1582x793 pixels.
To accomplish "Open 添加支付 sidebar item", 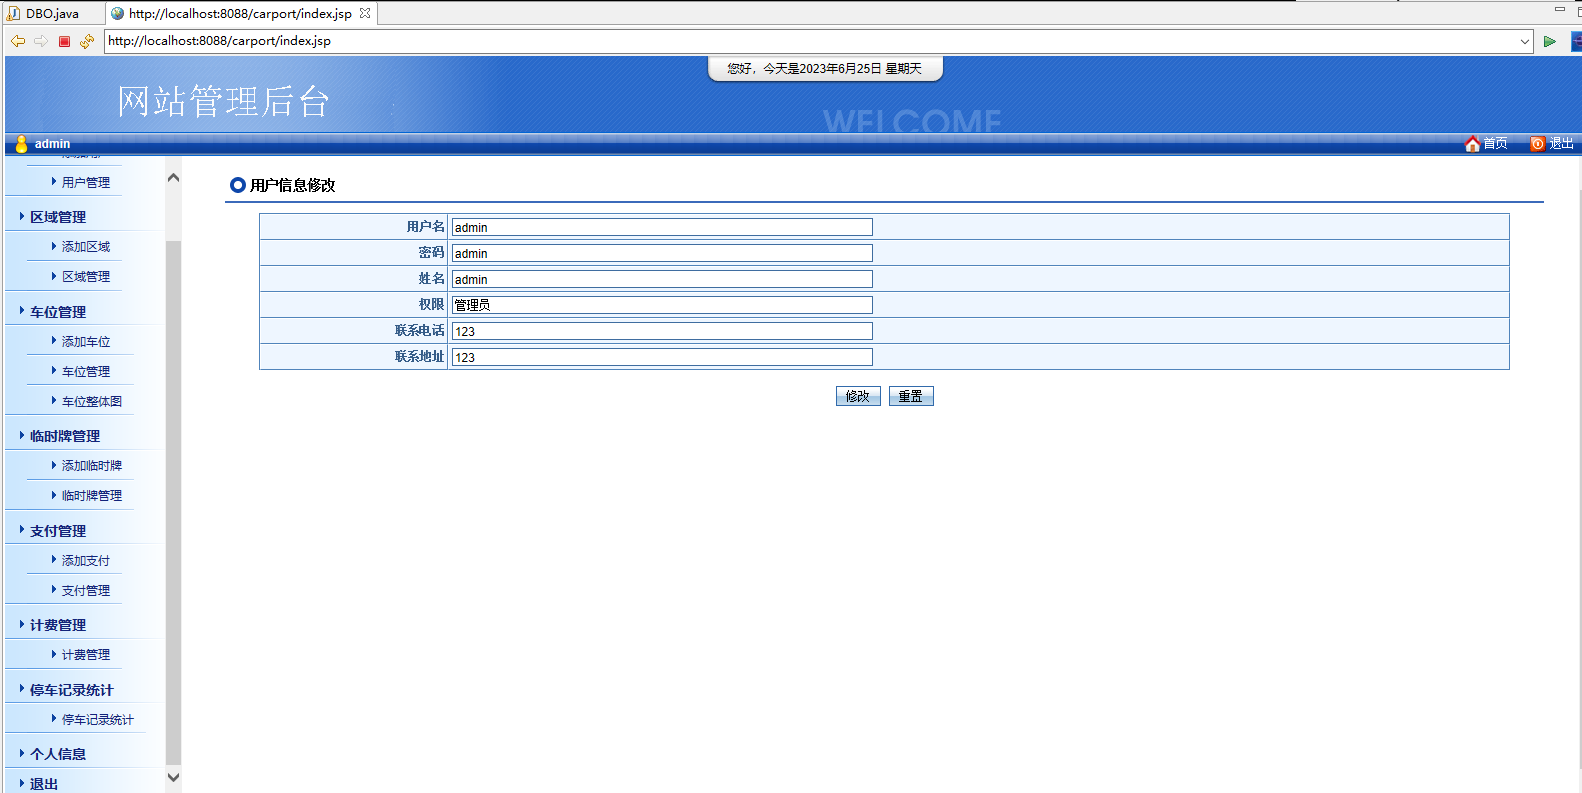I will (86, 561).
